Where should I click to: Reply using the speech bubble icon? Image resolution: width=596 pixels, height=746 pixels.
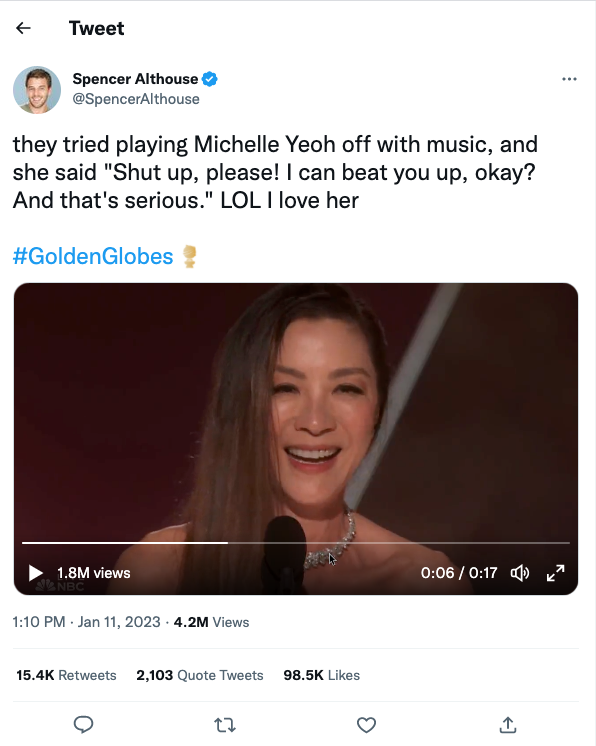[83, 725]
